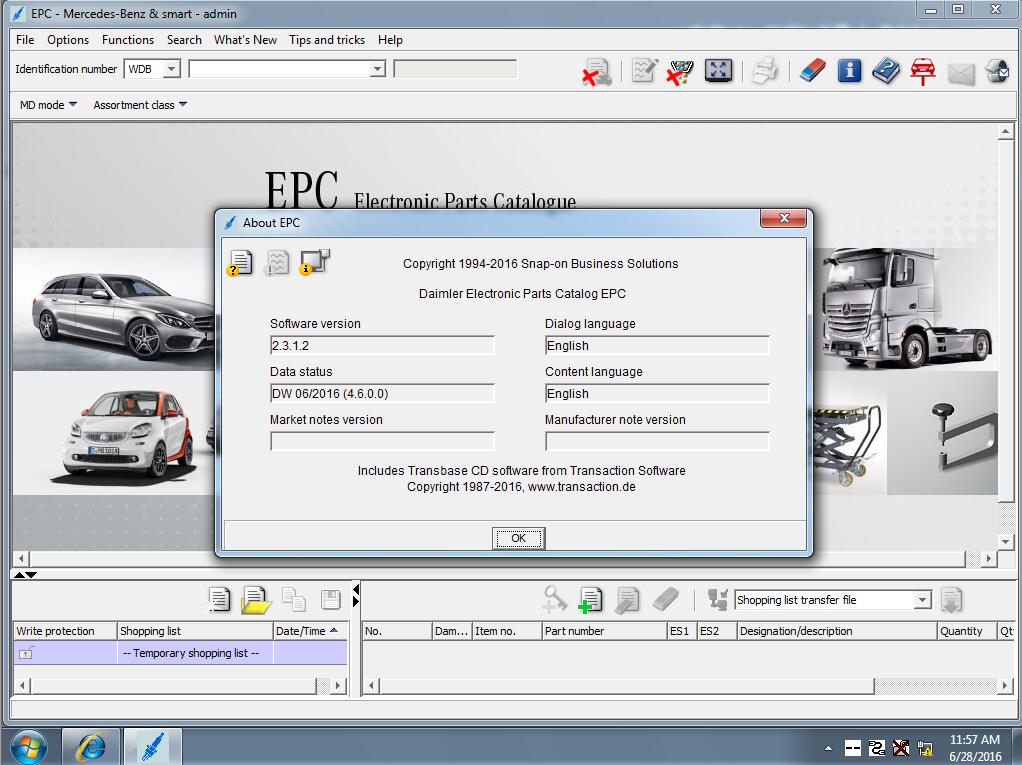Click the transfer hierarchy icon beside transfer file dropdown
The image size is (1022, 765).
tap(718, 599)
